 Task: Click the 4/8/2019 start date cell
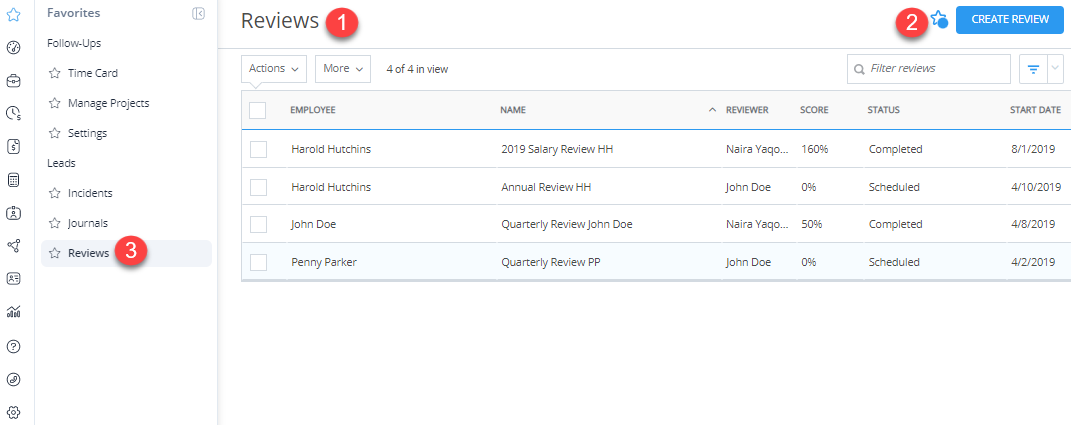tap(1033, 224)
